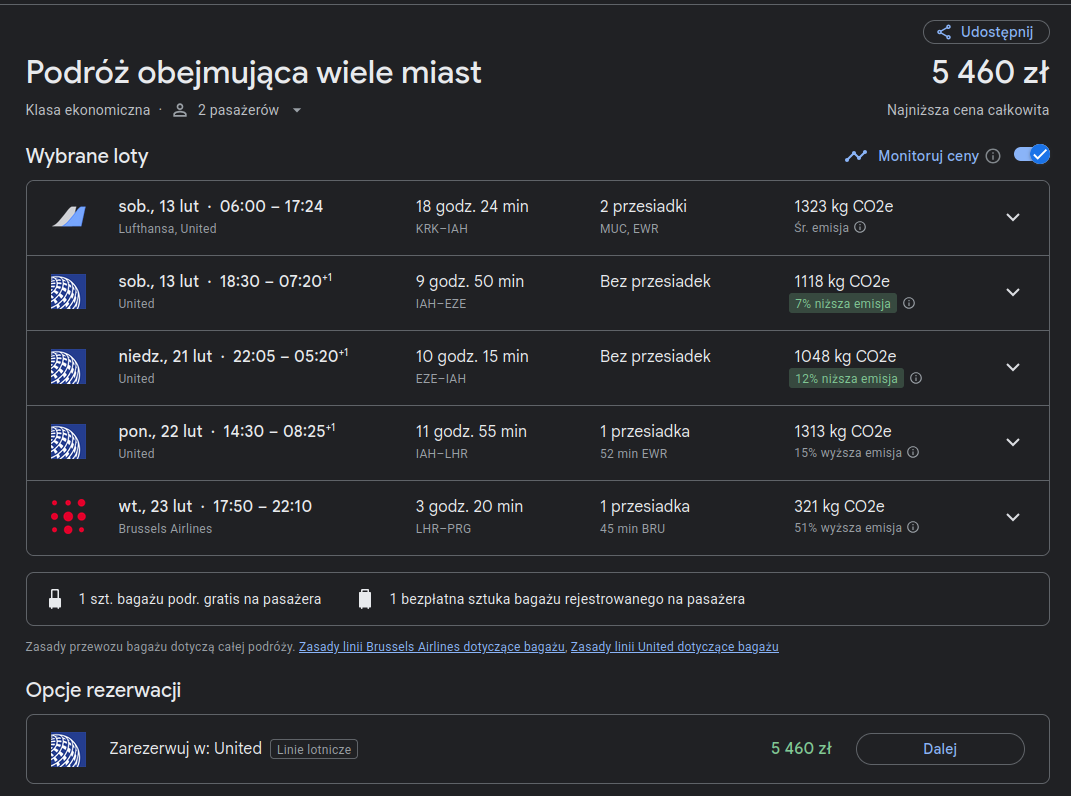The height and width of the screenshot is (796, 1071).
Task: Click the Udostępnij share button
Action: coord(986,32)
